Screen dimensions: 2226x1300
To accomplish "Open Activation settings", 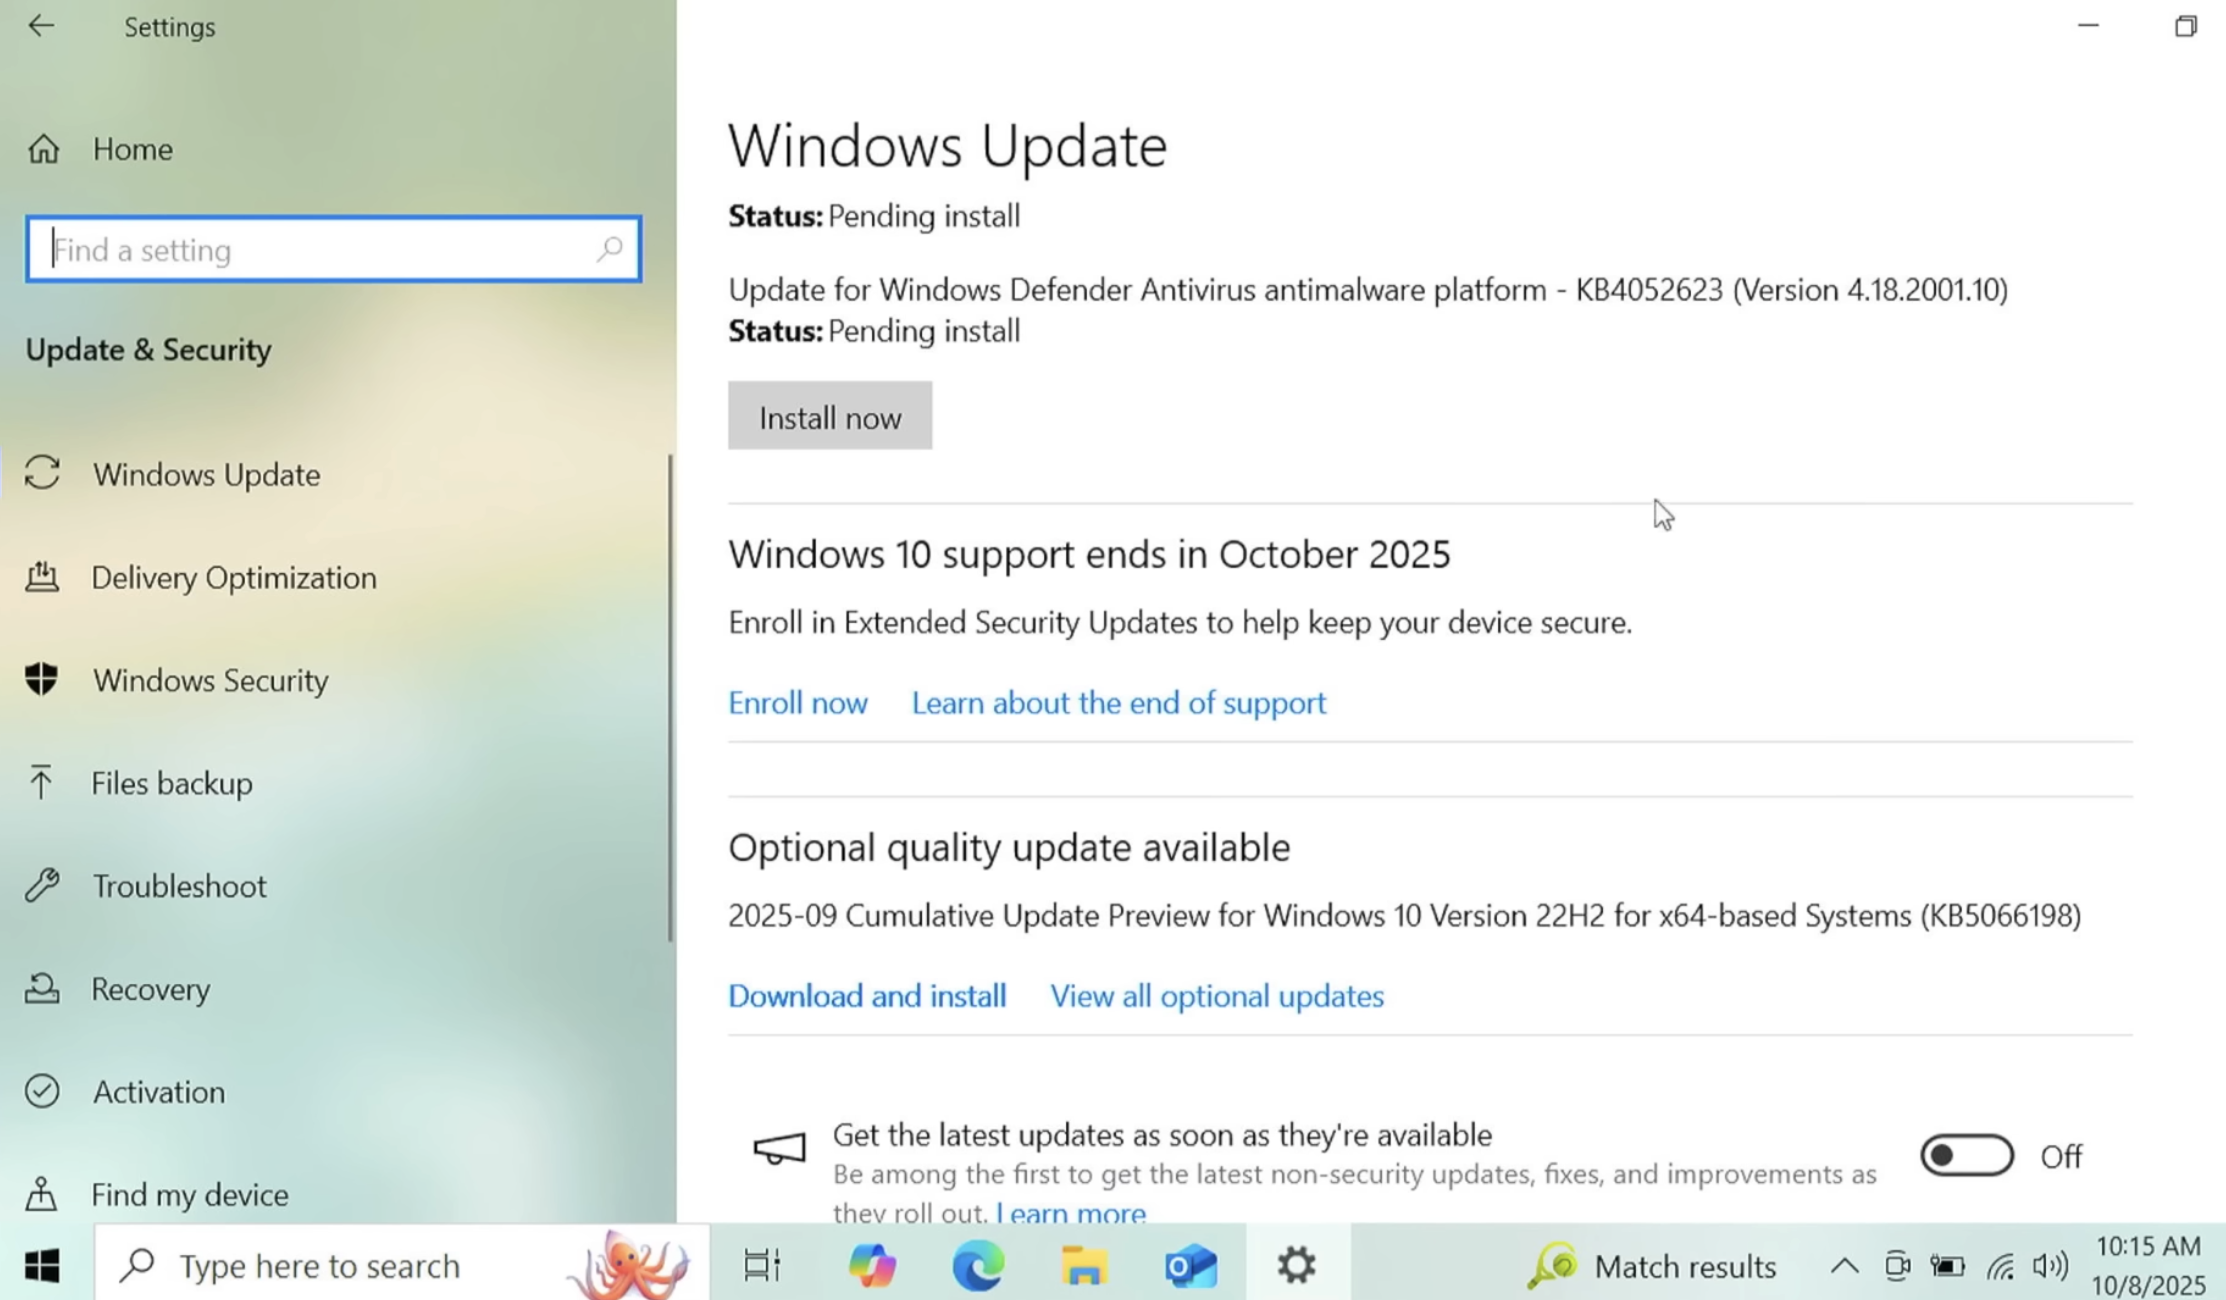I will [x=158, y=1092].
